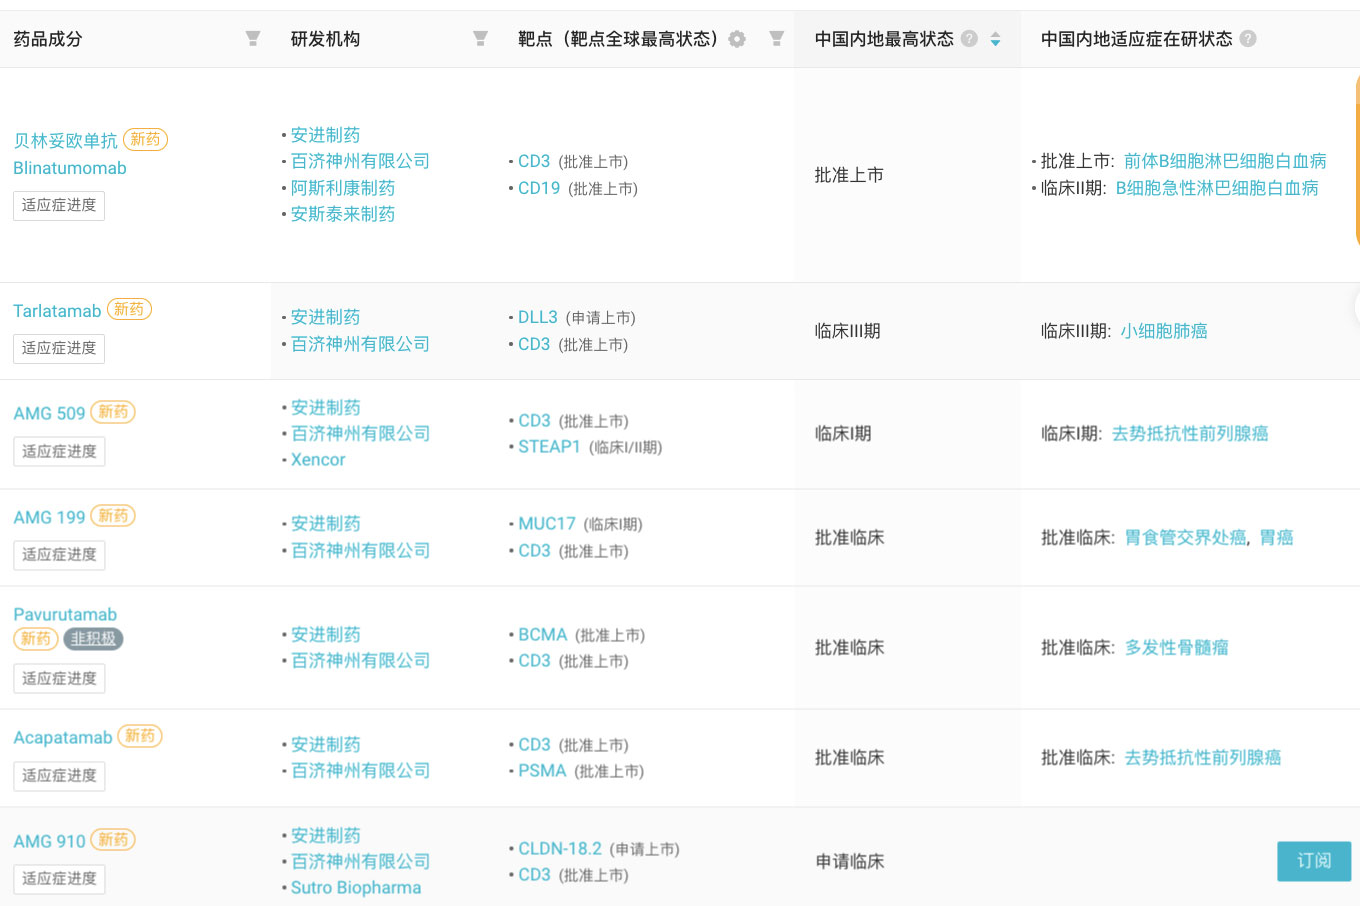
Task: Open 小细胞肺癌 indication link
Action: point(1164,331)
